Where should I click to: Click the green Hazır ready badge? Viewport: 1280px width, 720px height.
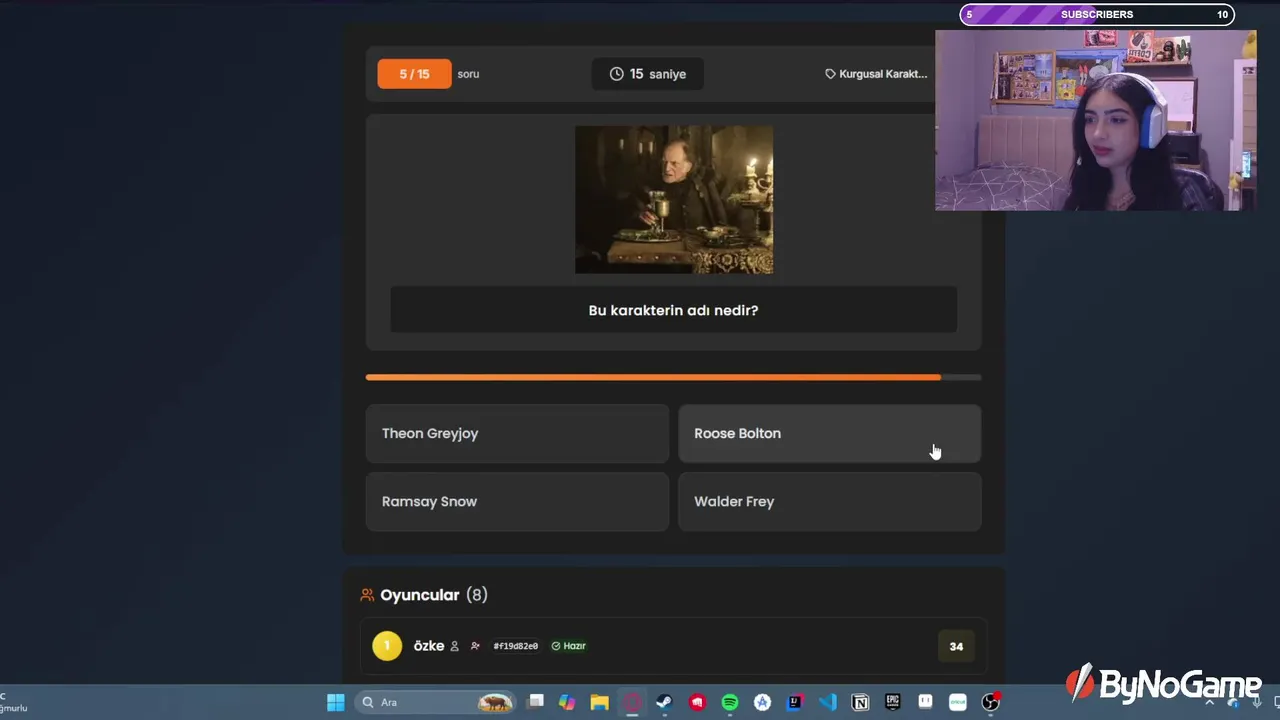(569, 646)
